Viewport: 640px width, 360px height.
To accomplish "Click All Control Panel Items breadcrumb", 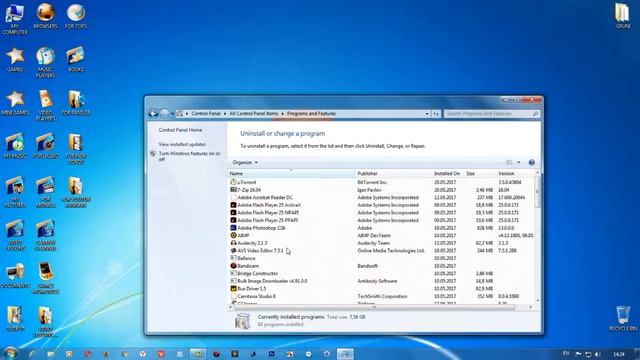I will [x=253, y=113].
